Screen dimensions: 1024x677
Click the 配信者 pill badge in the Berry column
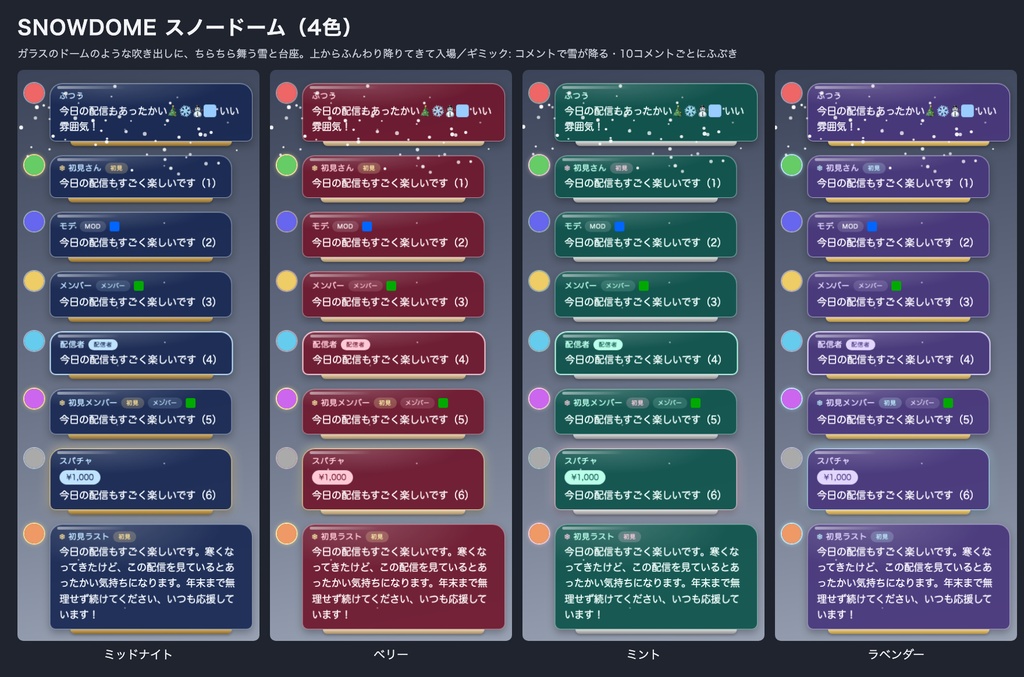[x=355, y=344]
